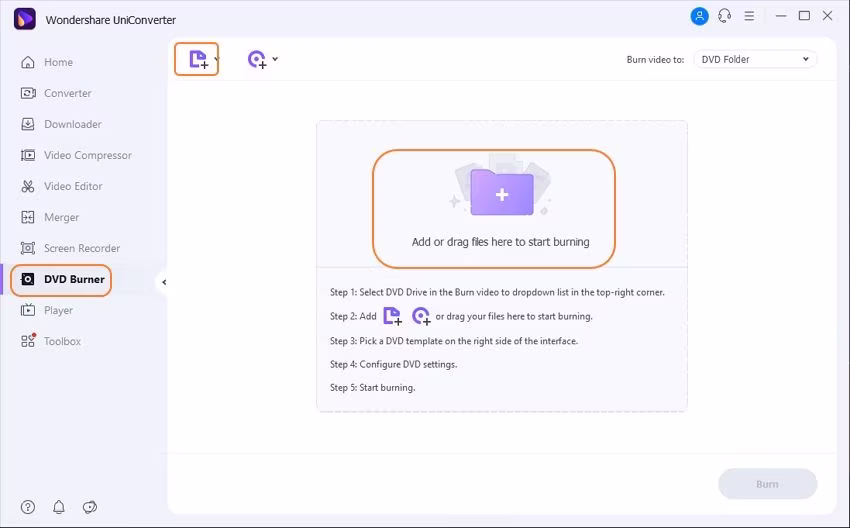Open the notifications bell icon
The image size is (850, 528).
pyautogui.click(x=59, y=507)
